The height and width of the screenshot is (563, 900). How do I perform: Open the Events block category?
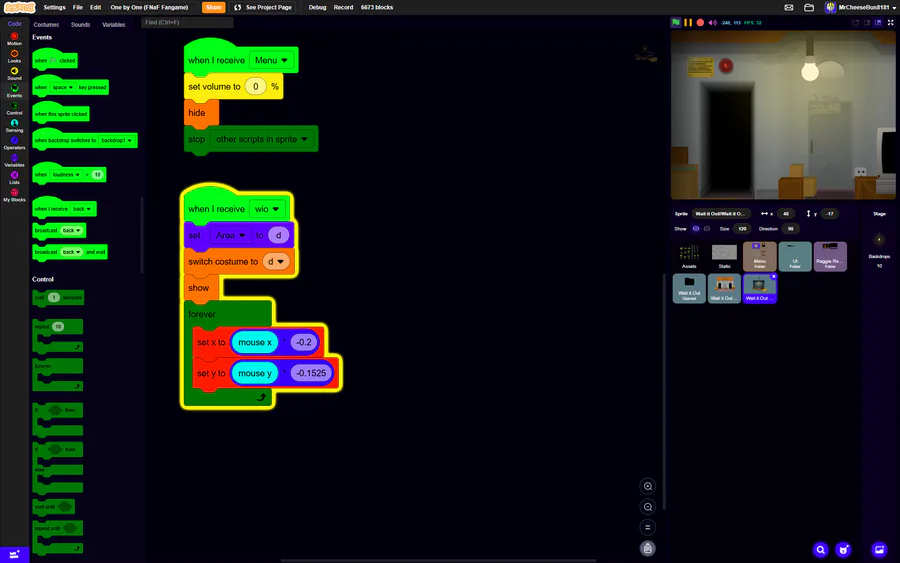tap(14, 91)
